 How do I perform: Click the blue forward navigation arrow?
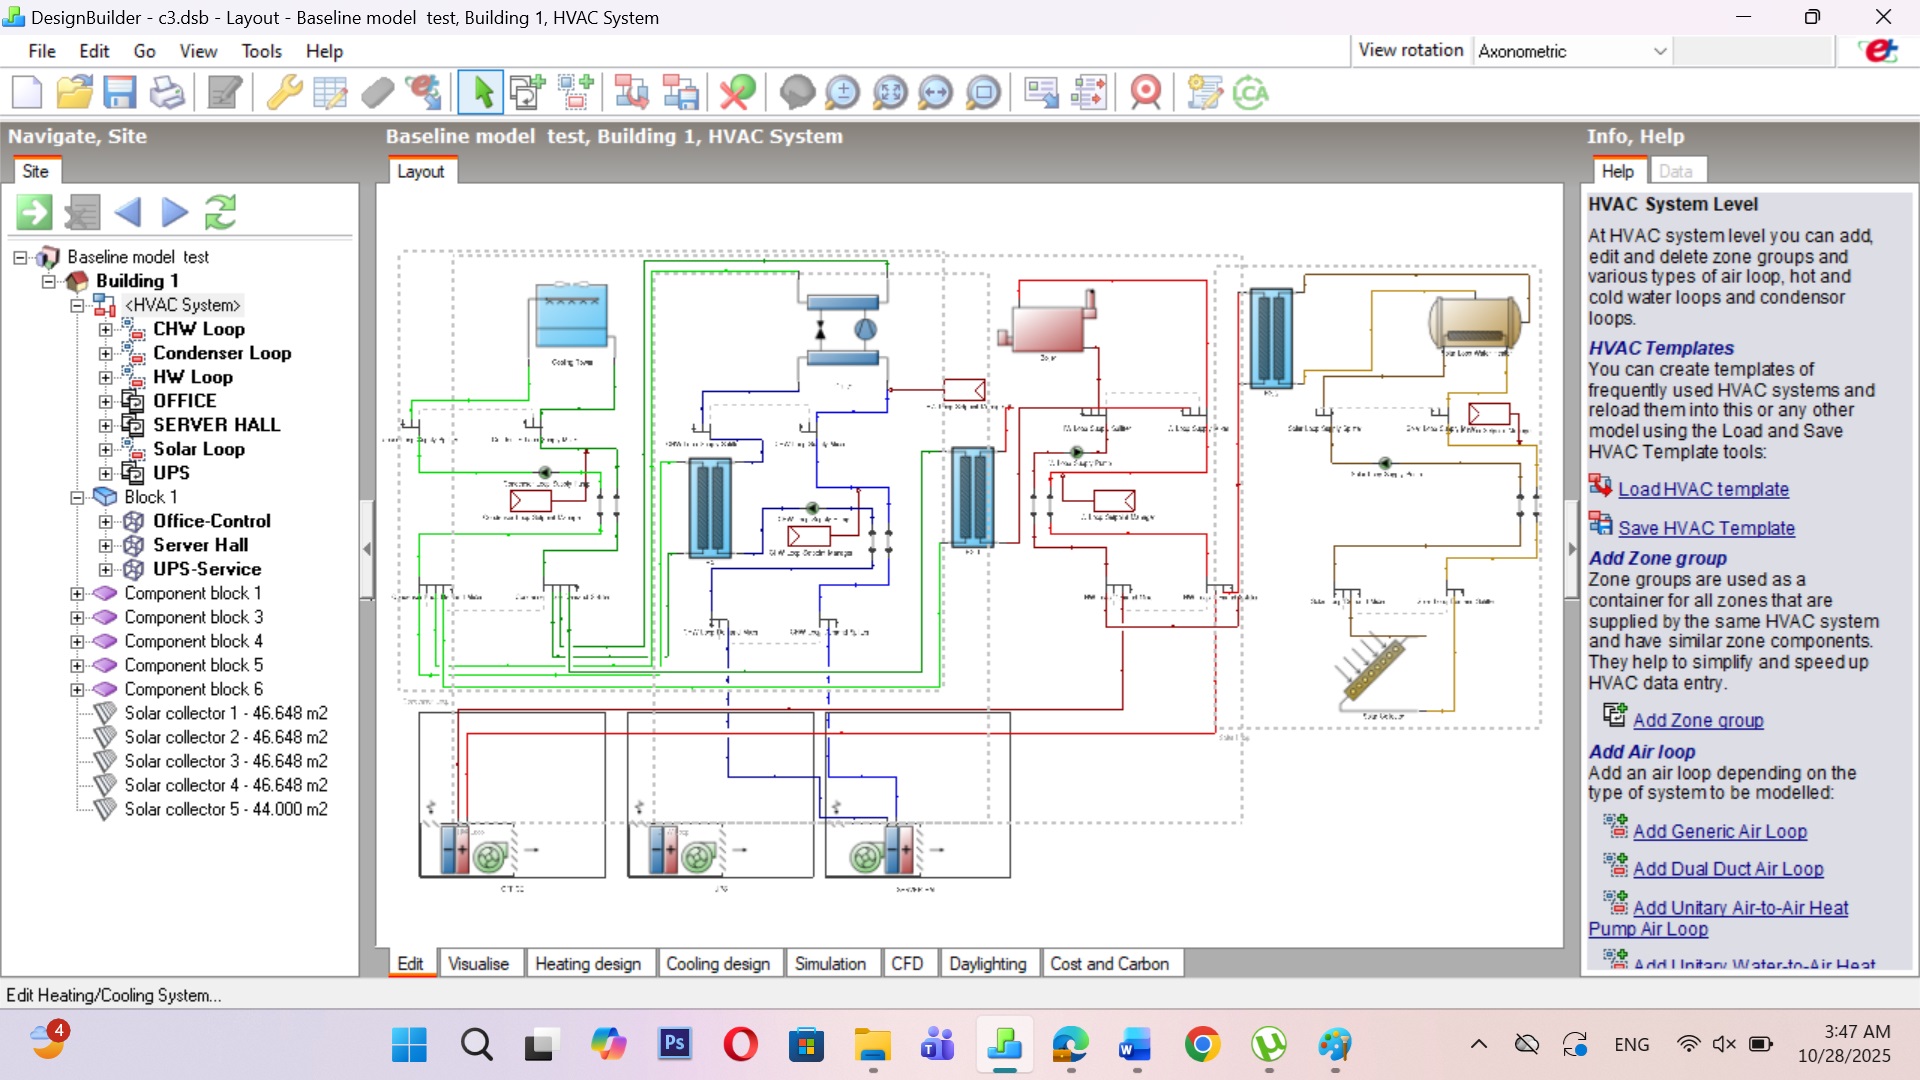tap(174, 212)
